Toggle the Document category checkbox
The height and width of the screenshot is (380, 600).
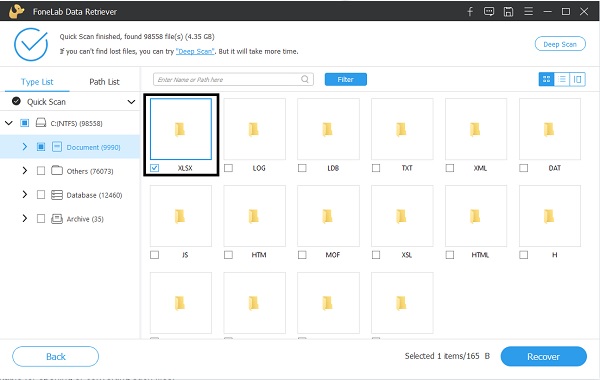coord(41,147)
